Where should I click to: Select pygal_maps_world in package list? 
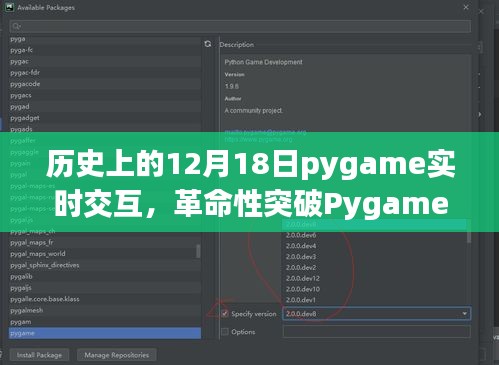(x=105, y=254)
